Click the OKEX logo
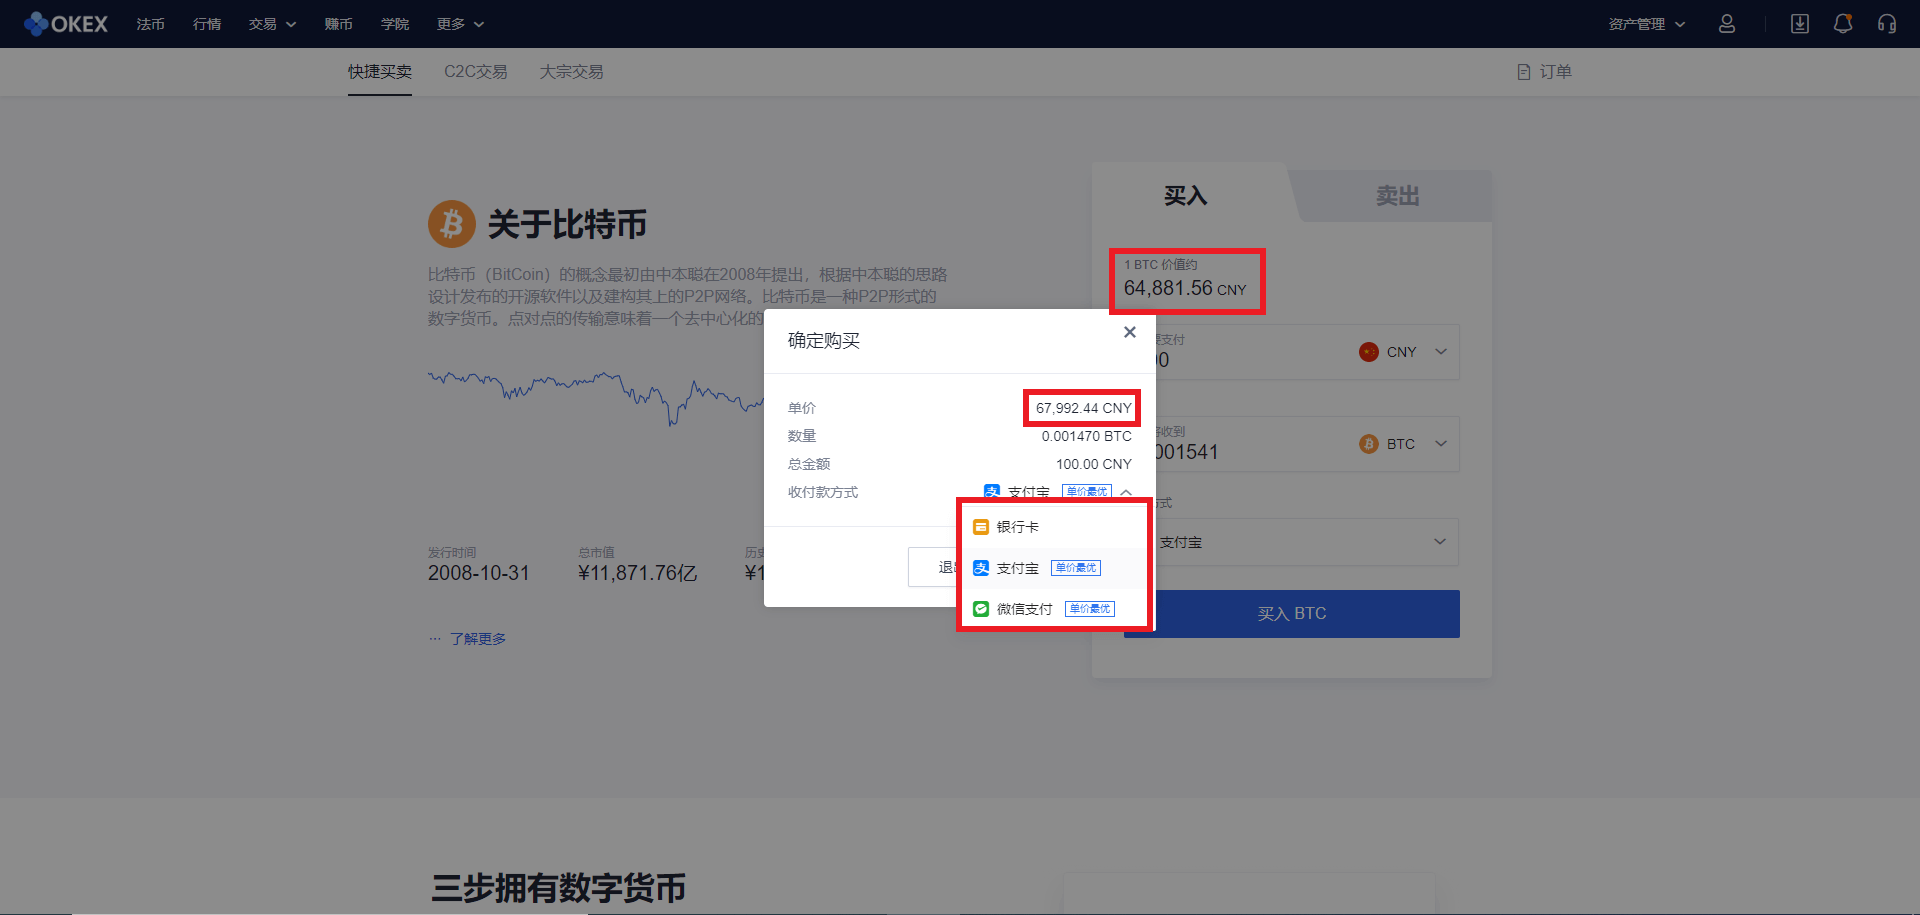 (66, 24)
